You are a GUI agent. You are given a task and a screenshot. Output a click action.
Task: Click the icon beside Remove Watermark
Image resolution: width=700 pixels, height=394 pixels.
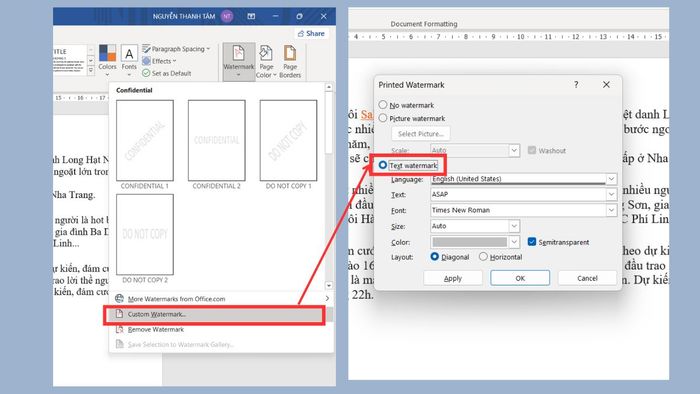point(119,329)
